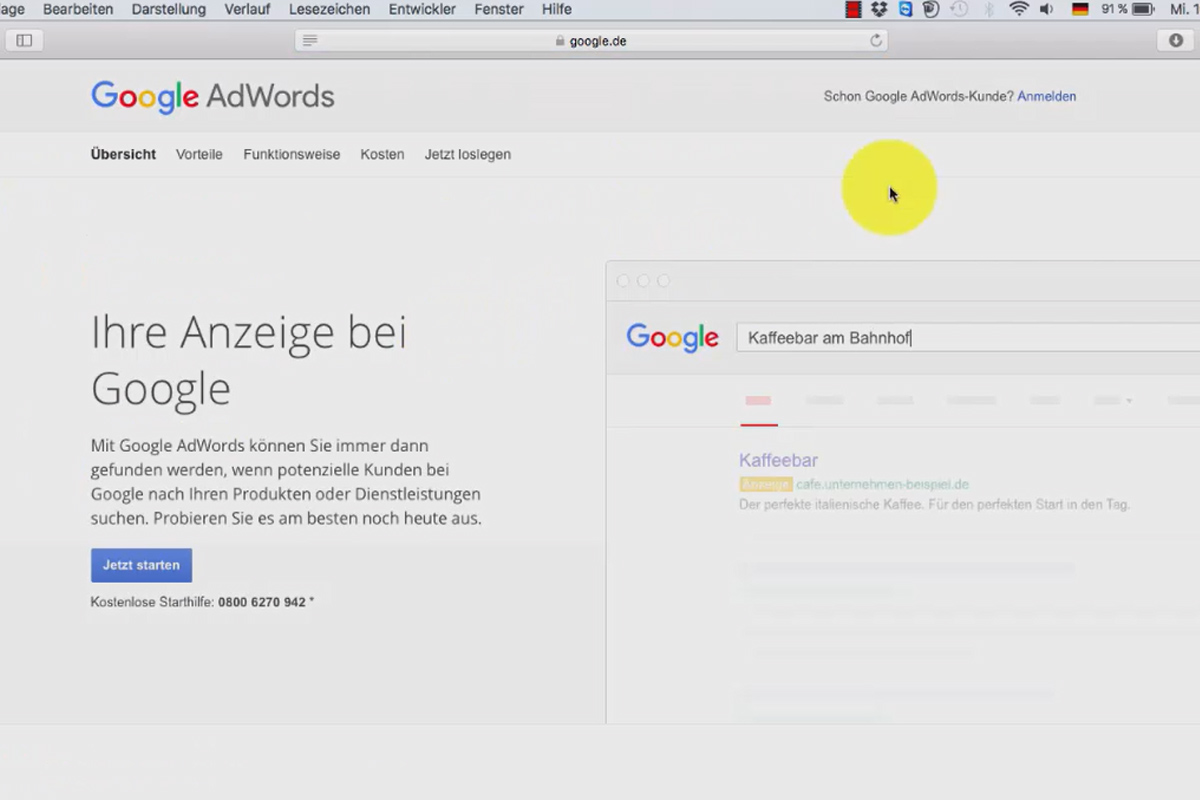
Task: Switch to the Kosten tab
Action: point(382,154)
